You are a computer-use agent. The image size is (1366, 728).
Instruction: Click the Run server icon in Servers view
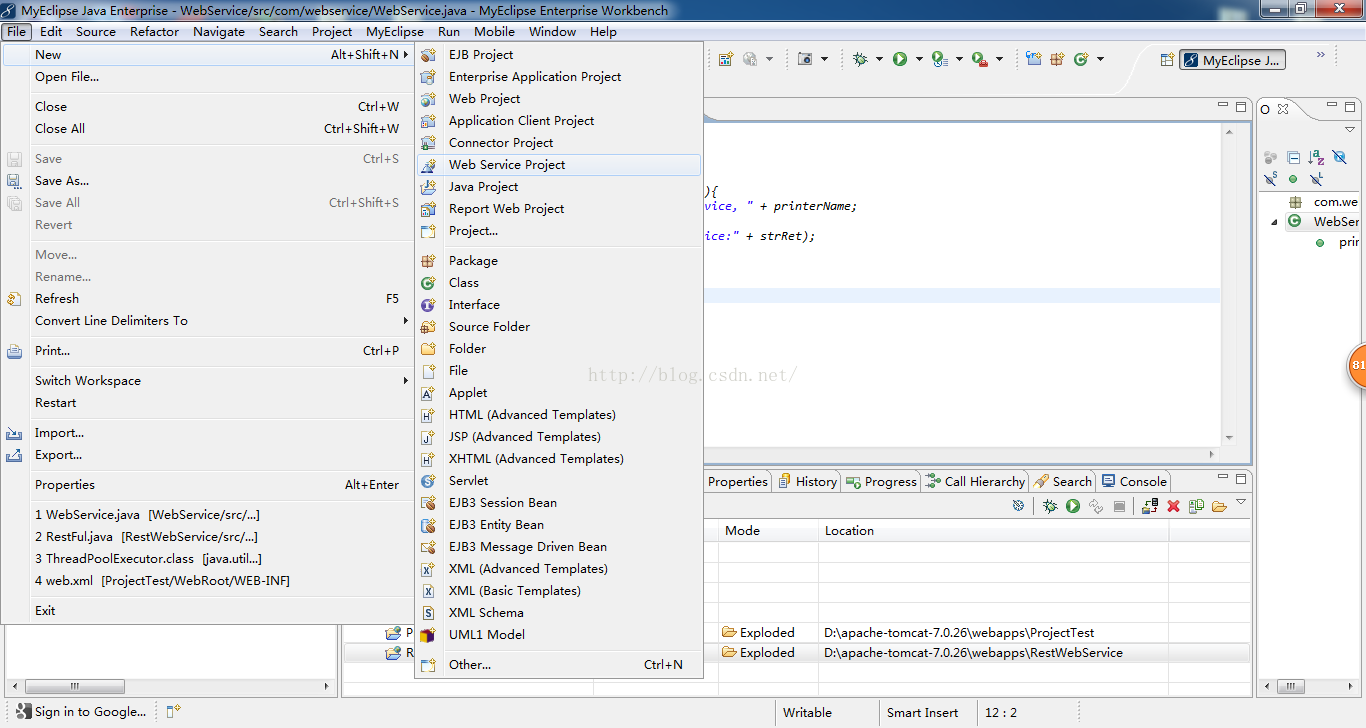pyautogui.click(x=1072, y=506)
